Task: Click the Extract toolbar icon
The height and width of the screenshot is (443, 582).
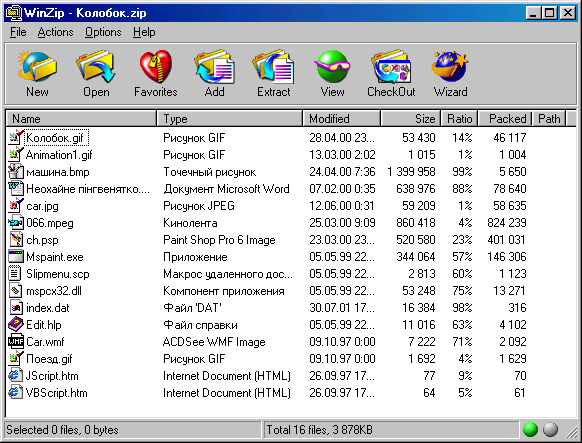Action: pos(274,73)
